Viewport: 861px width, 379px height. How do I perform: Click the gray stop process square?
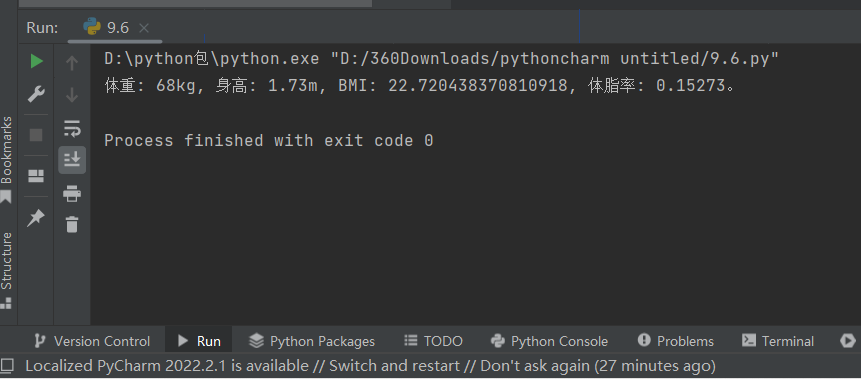tap(36, 135)
